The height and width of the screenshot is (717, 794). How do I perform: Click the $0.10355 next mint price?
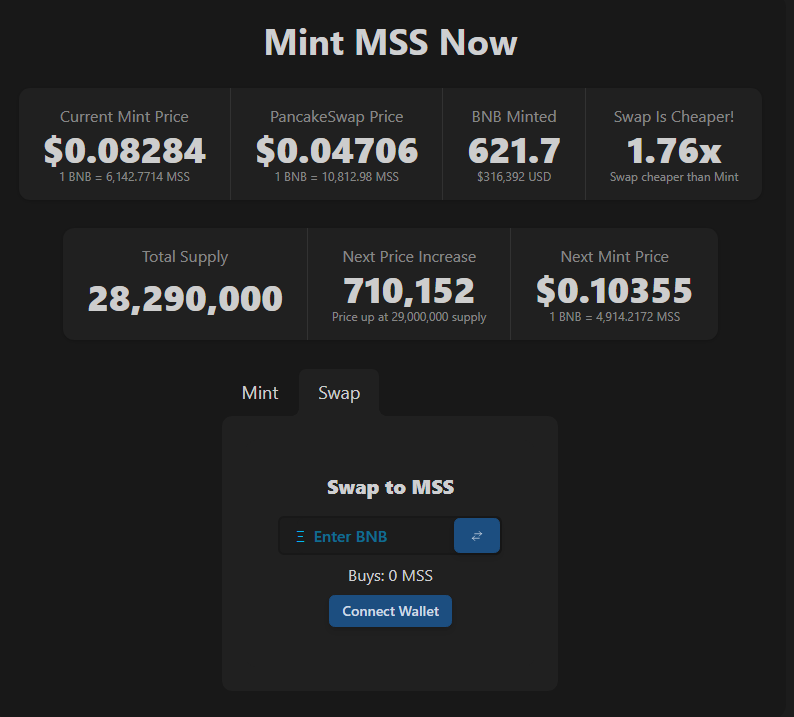(x=614, y=291)
